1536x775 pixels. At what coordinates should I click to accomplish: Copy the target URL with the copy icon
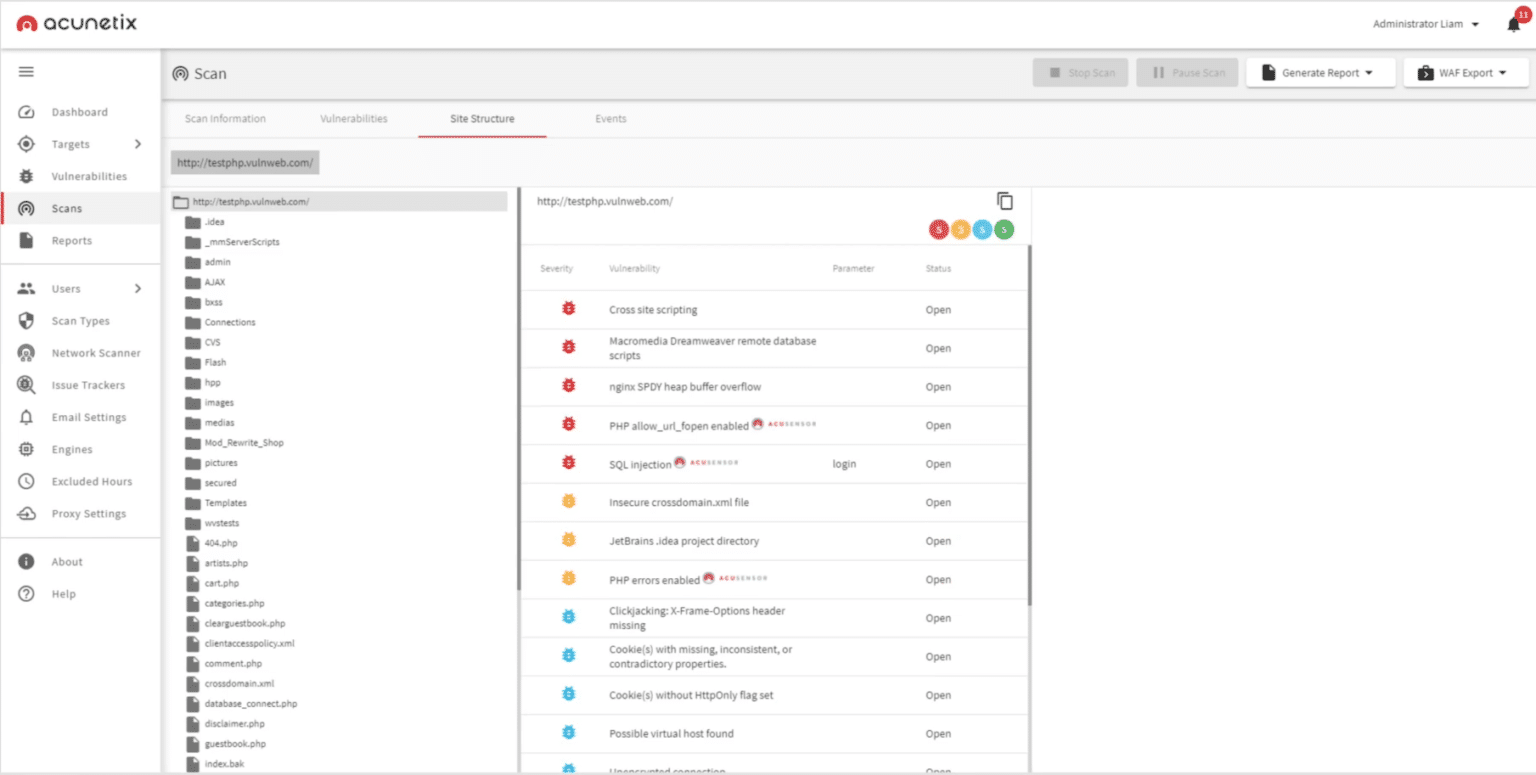point(1006,200)
